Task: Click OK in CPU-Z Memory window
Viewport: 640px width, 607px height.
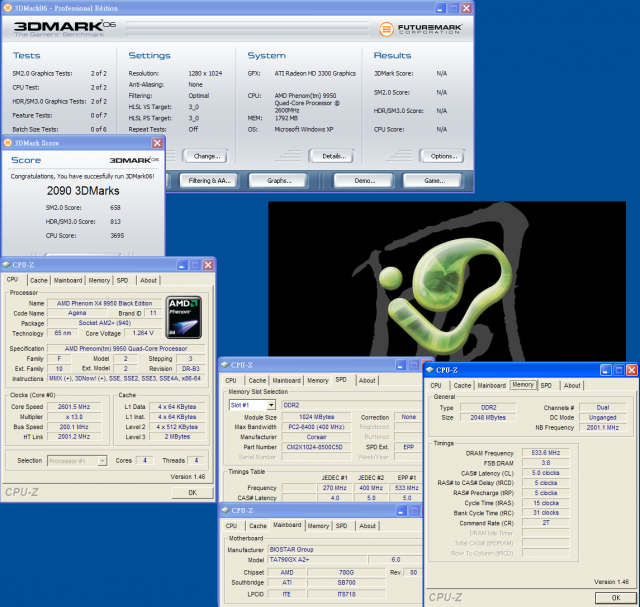Action: (616, 598)
